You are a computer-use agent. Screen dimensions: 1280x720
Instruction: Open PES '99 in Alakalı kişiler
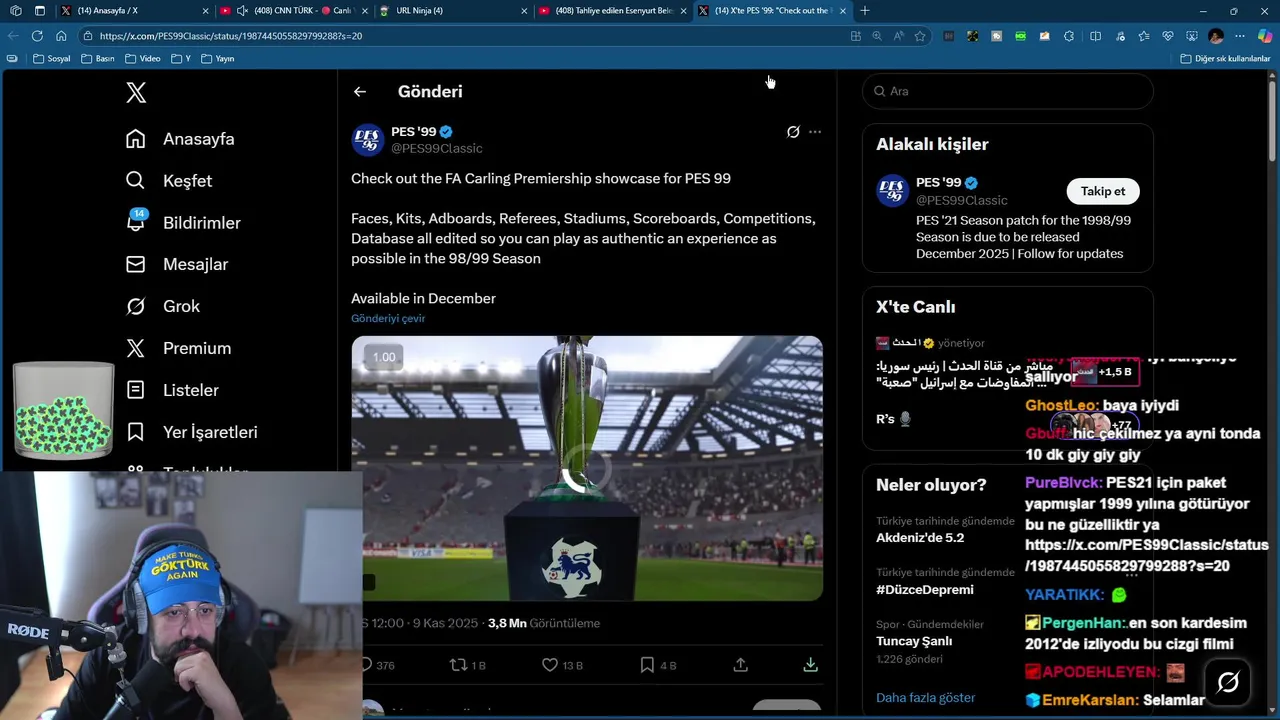coord(939,183)
